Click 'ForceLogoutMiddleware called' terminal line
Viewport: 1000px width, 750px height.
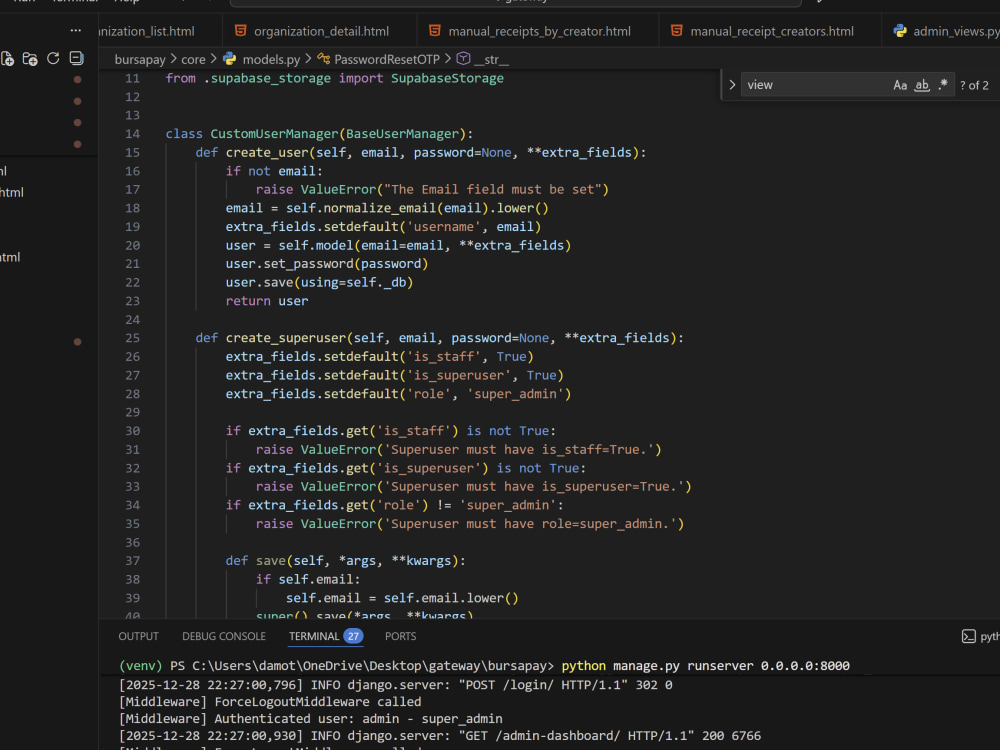(x=270, y=702)
